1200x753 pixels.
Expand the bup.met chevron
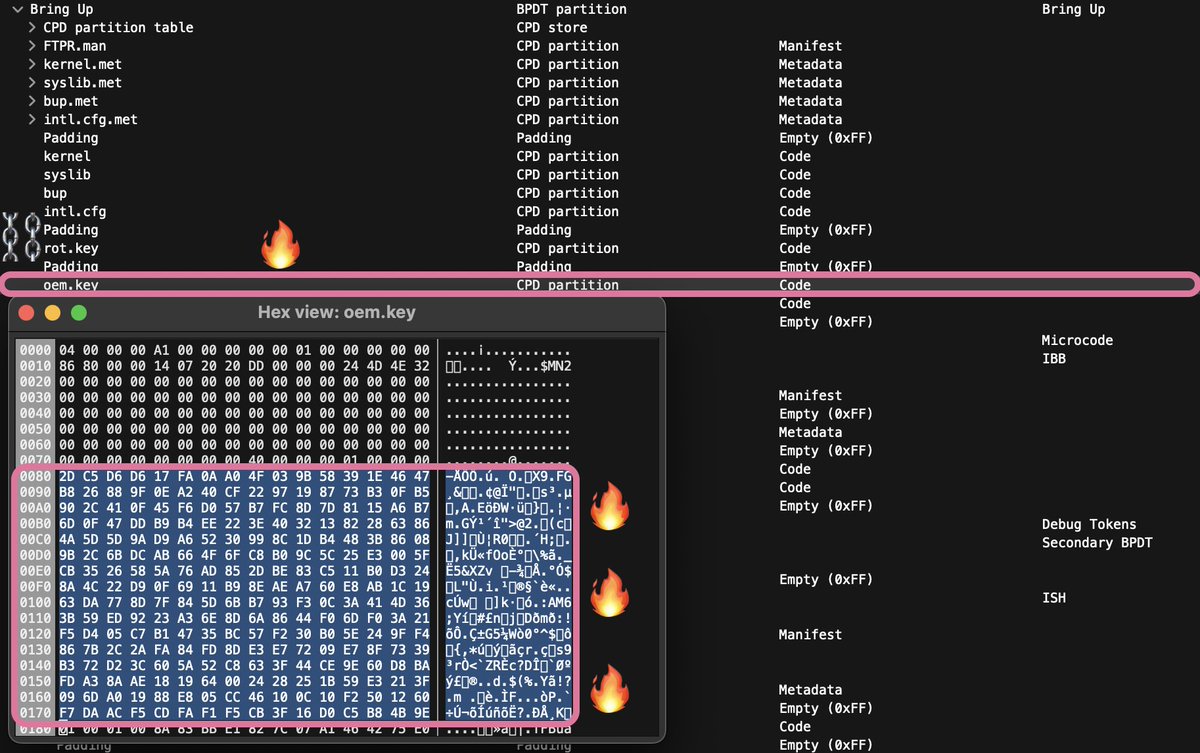[32, 101]
